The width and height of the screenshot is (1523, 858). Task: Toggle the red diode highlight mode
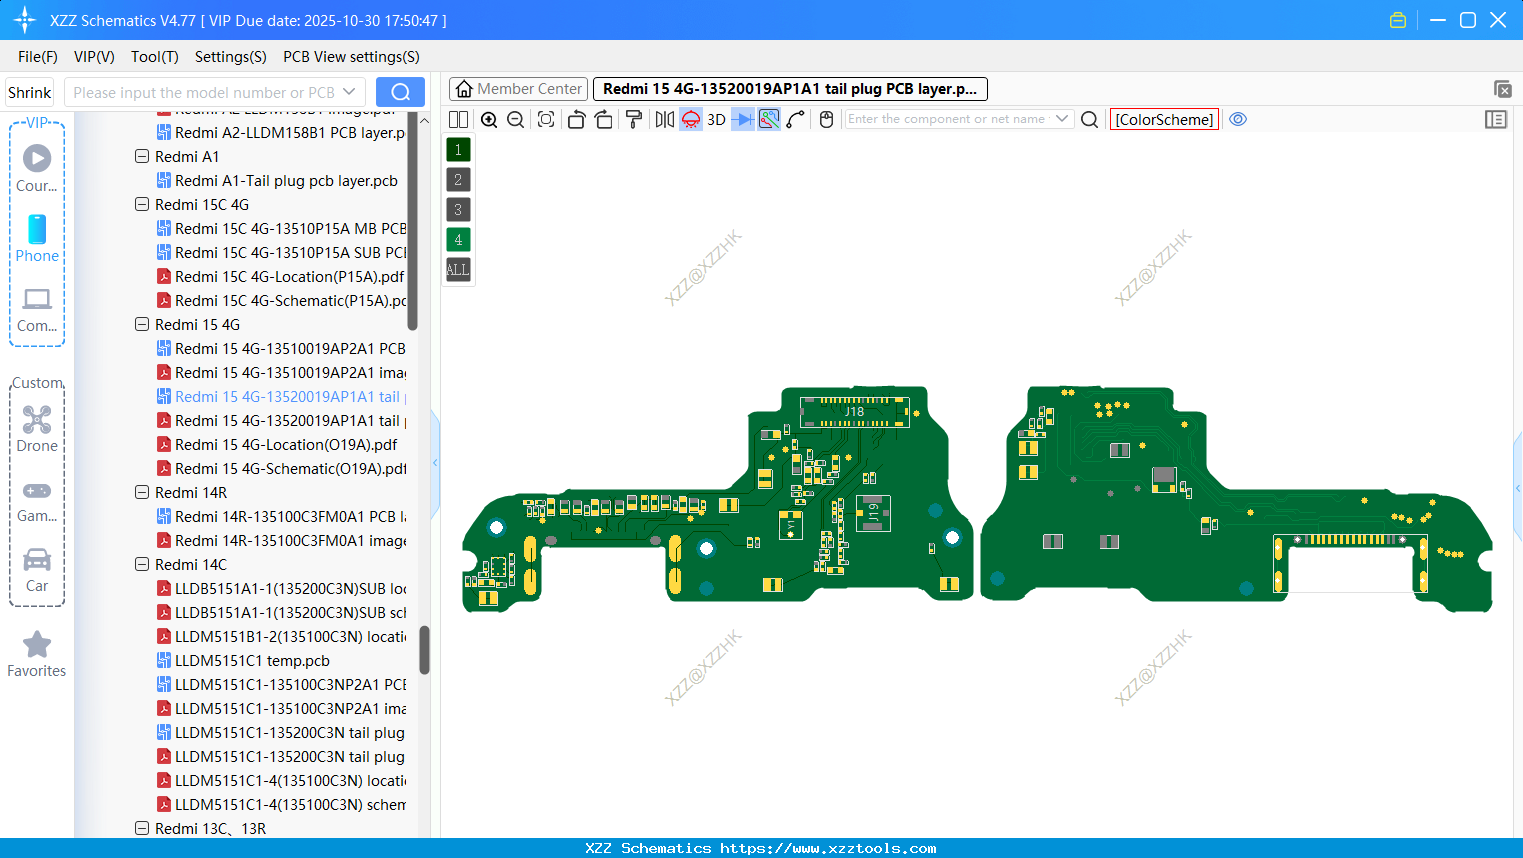[x=690, y=119]
